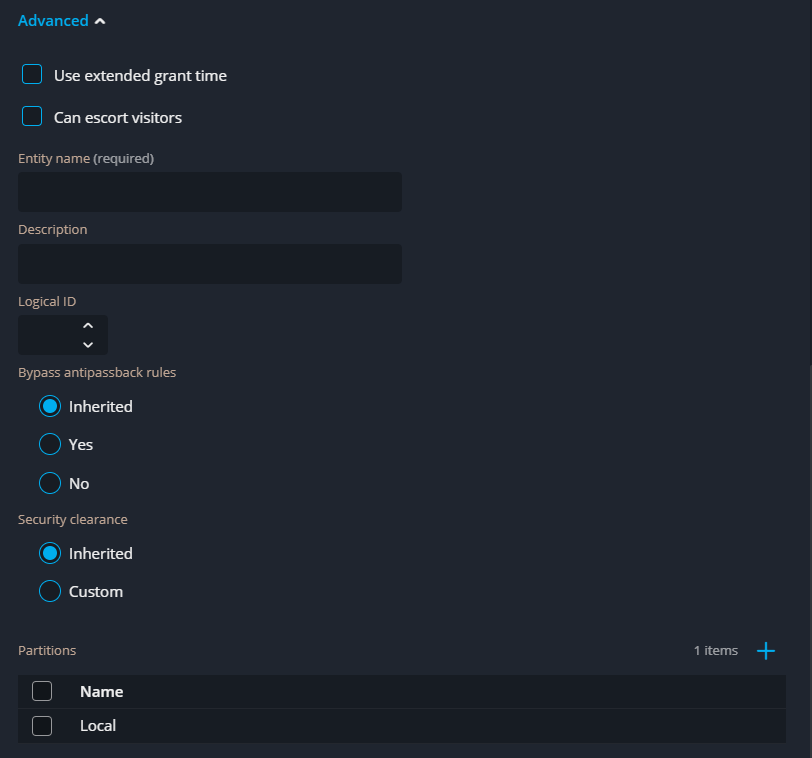Viewport: 812px width, 758px height.
Task: Click the Advanced heading link
Action: (x=52, y=19)
